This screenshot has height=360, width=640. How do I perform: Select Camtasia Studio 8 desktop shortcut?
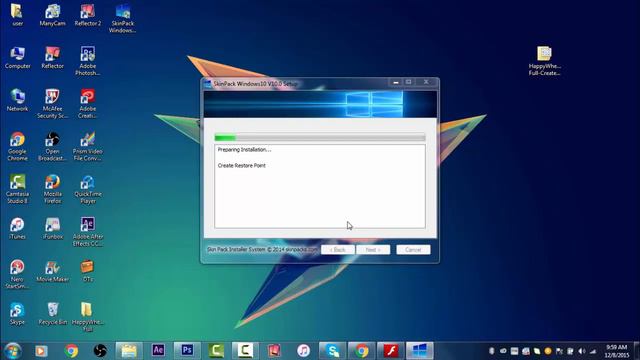click(x=18, y=189)
